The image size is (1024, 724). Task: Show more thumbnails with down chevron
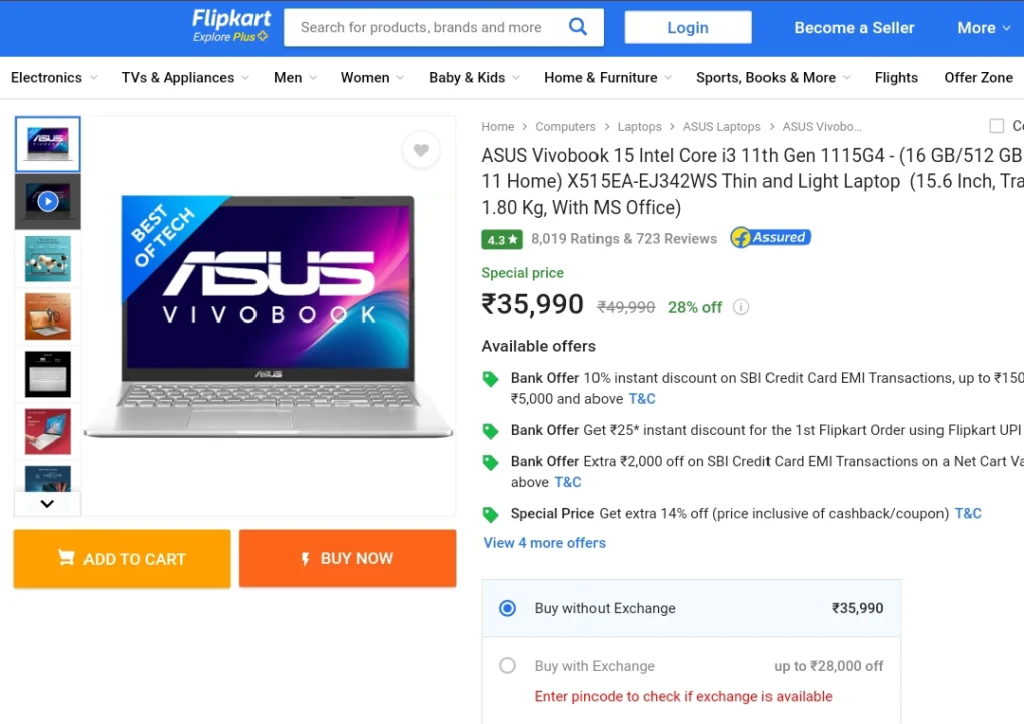[x=47, y=503]
